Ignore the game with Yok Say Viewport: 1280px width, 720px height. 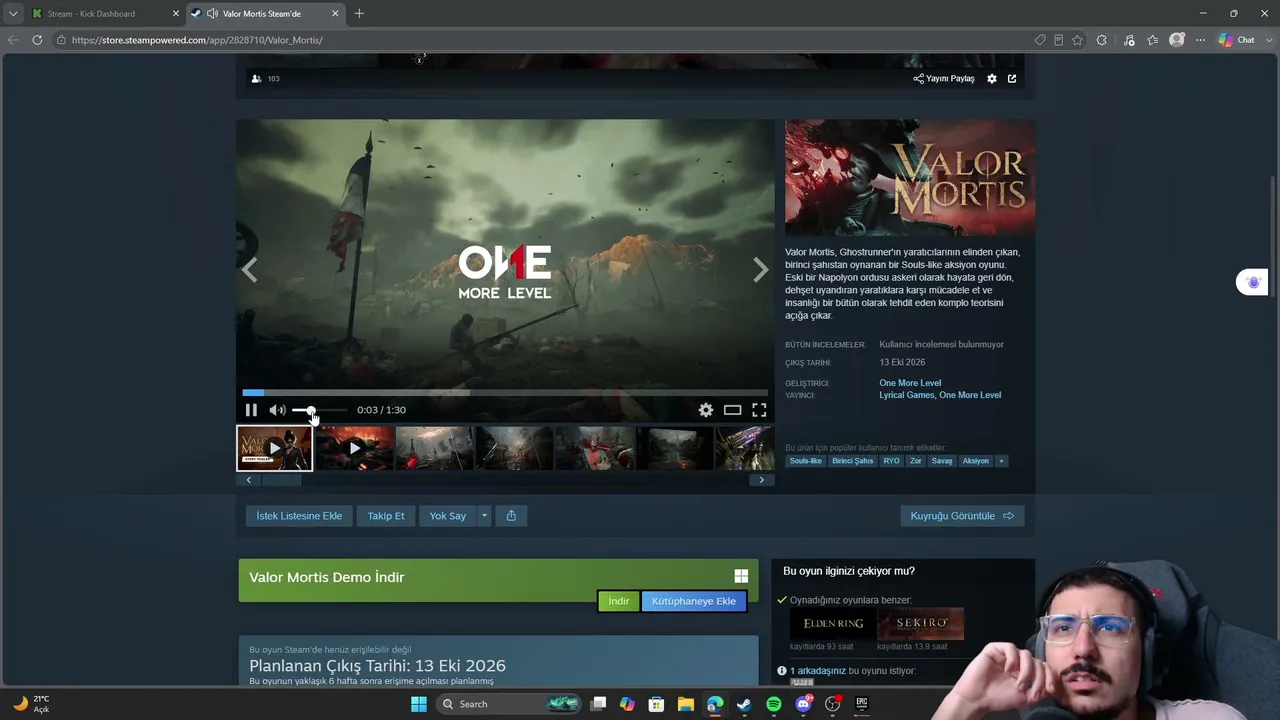tap(447, 516)
